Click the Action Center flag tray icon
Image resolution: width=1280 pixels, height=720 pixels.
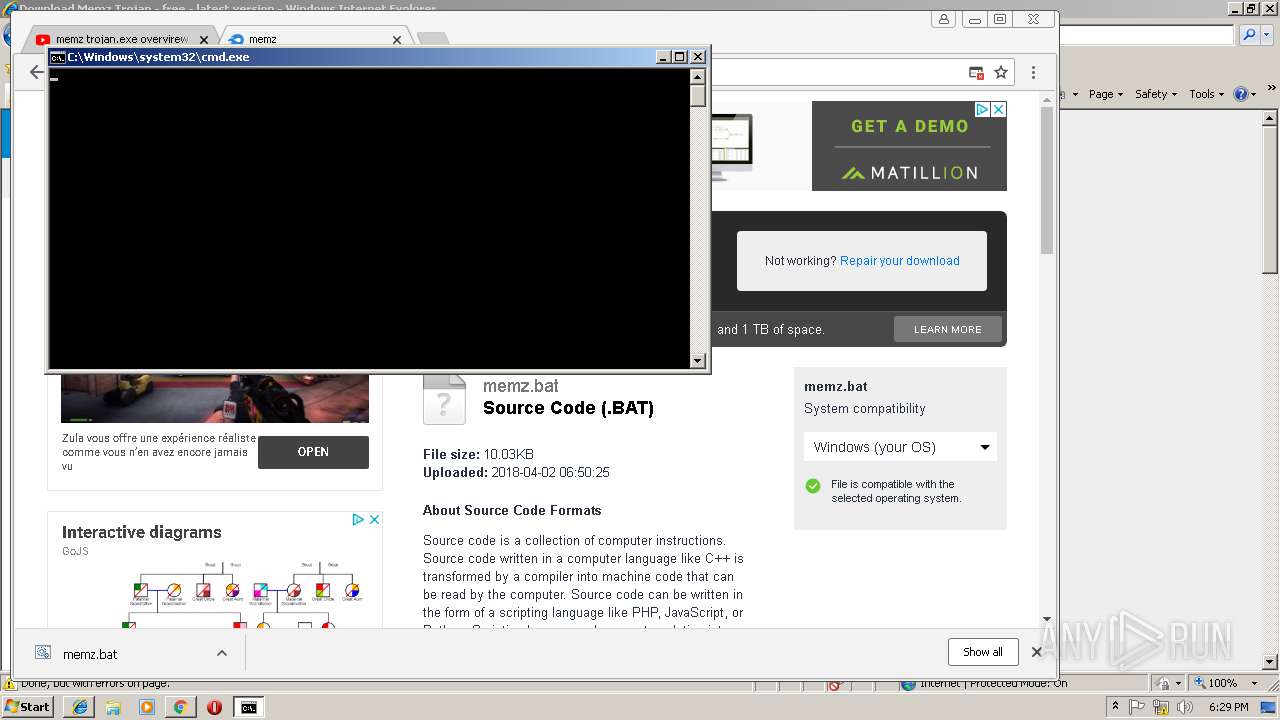coord(1138,707)
